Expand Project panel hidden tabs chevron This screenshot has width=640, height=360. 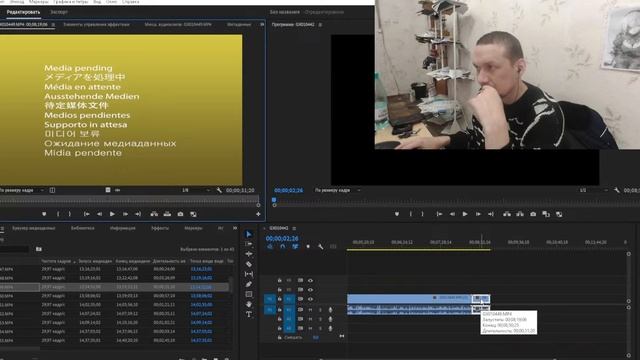coord(235,228)
